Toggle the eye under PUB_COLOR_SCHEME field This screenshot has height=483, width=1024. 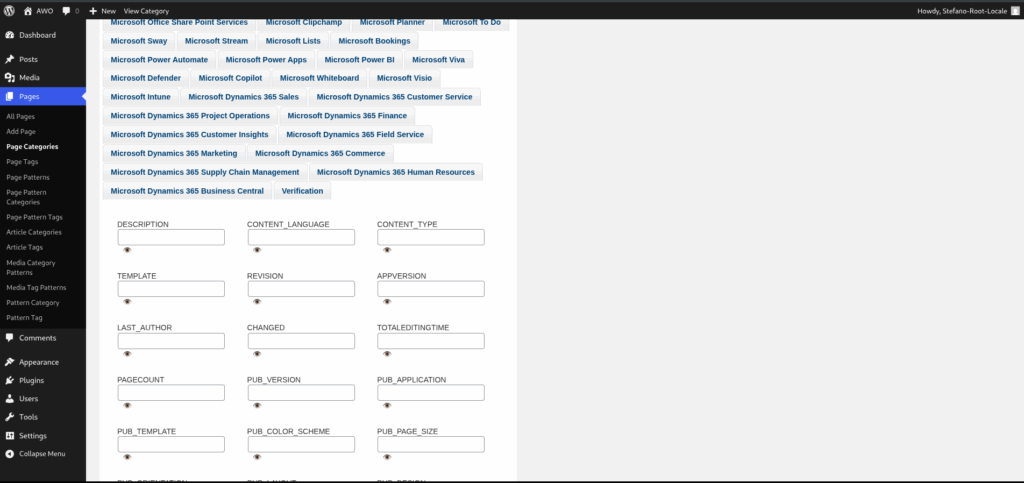[x=257, y=457]
